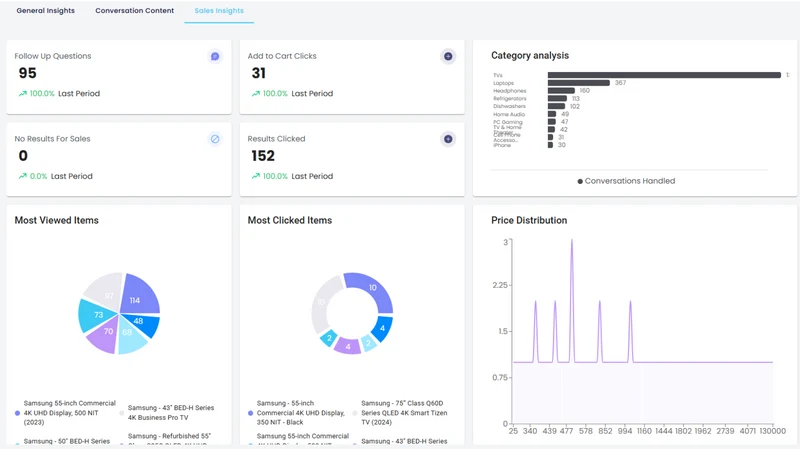Screen dimensions: 800x450
Task: Click the No Results For Sales value 0
Action: [x=23, y=156]
